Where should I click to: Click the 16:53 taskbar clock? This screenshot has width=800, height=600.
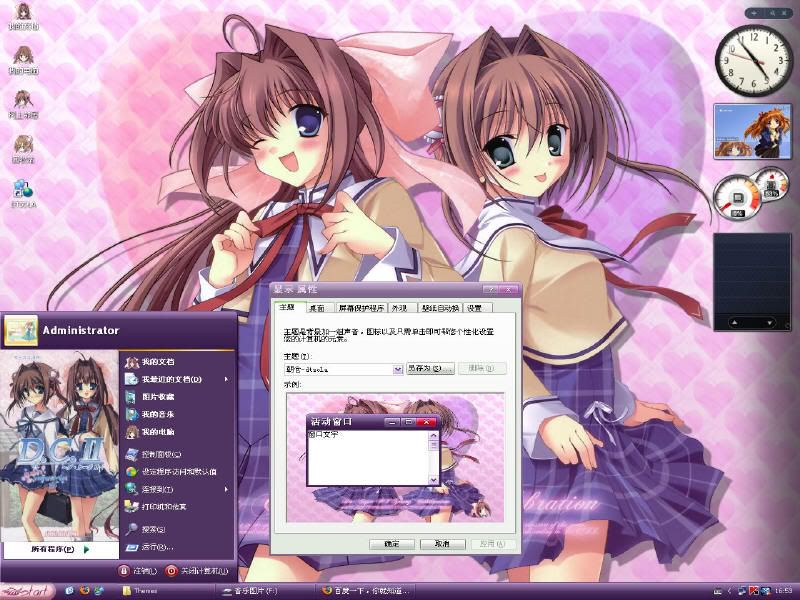point(784,591)
